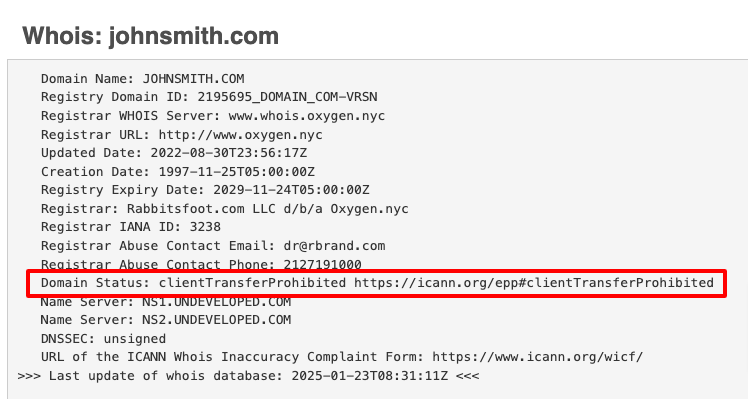Click the Registry Domain ID value

(288, 97)
